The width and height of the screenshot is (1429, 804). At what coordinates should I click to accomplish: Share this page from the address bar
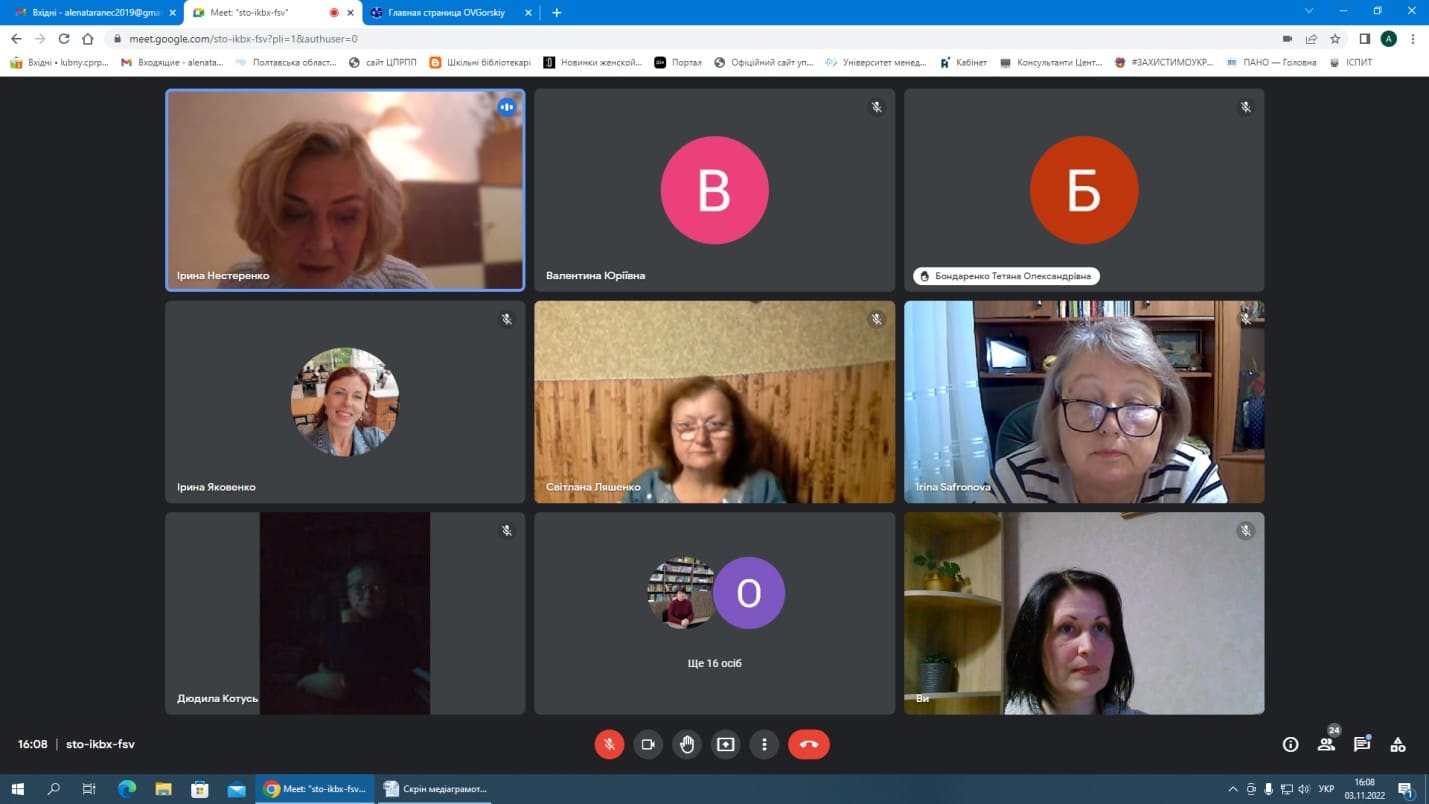pyautogui.click(x=1311, y=39)
